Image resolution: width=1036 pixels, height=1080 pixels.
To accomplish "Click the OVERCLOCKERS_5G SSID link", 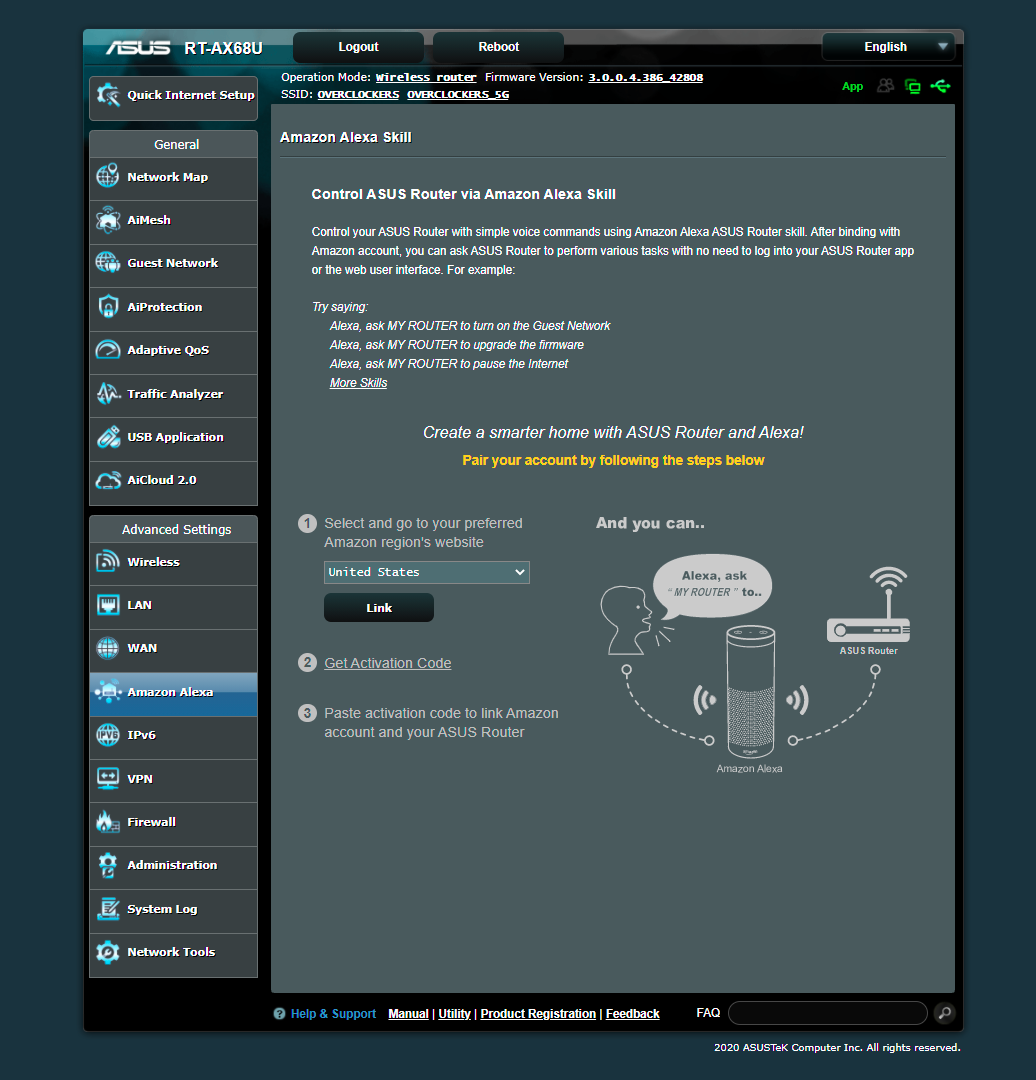I will click(458, 94).
